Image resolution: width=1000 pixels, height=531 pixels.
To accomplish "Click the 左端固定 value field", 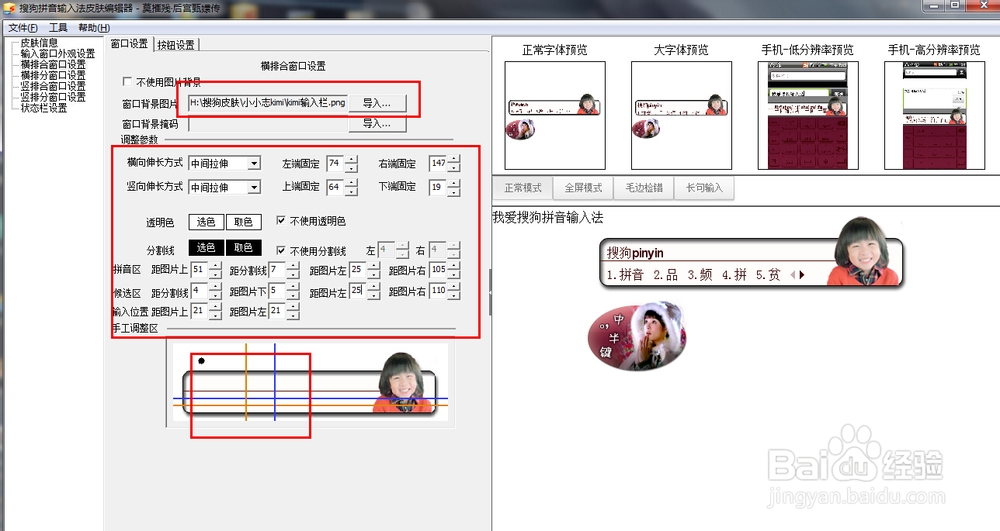I will [x=335, y=164].
